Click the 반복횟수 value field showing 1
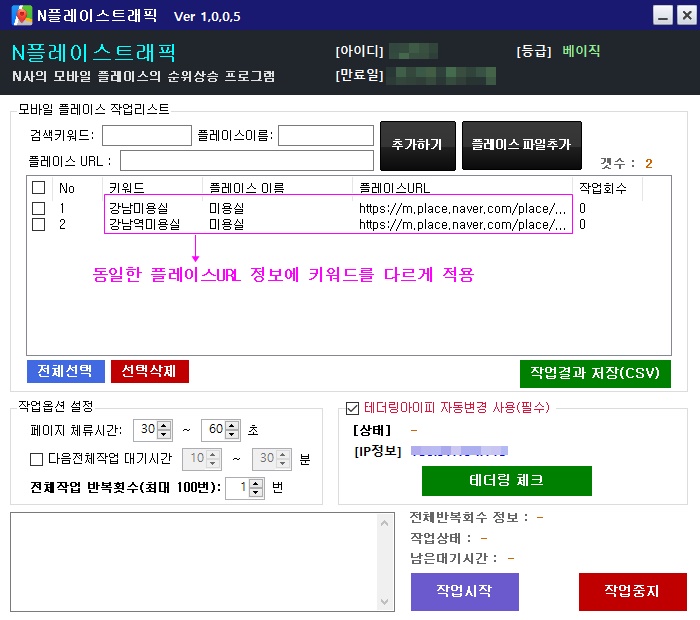This screenshot has width=700, height=620. click(238, 488)
